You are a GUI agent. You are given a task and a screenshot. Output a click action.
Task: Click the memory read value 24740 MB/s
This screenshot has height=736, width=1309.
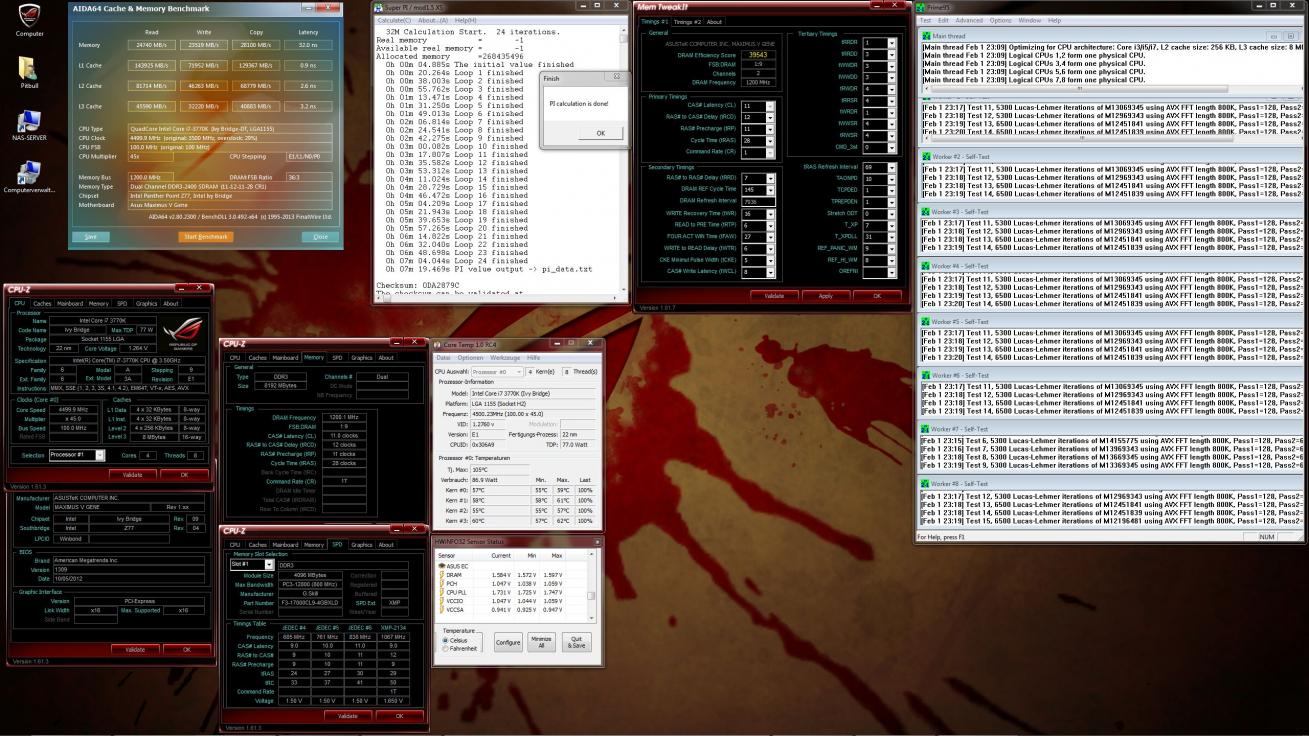[152, 45]
